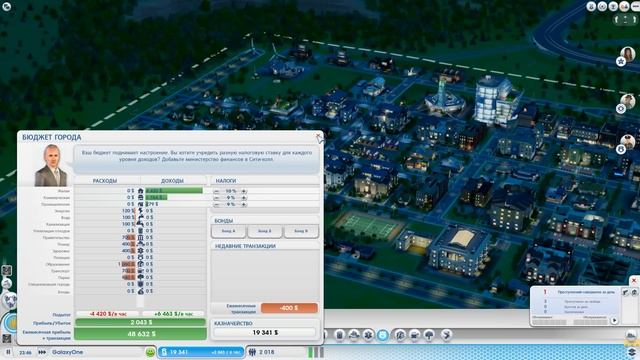The image size is (640, 360).
Task: Click the 19 341 $ Казначейство field
Action: (x=265, y=333)
